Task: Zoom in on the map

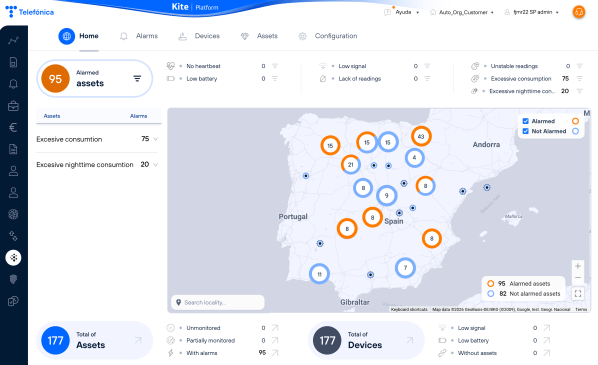Action: coord(578,266)
